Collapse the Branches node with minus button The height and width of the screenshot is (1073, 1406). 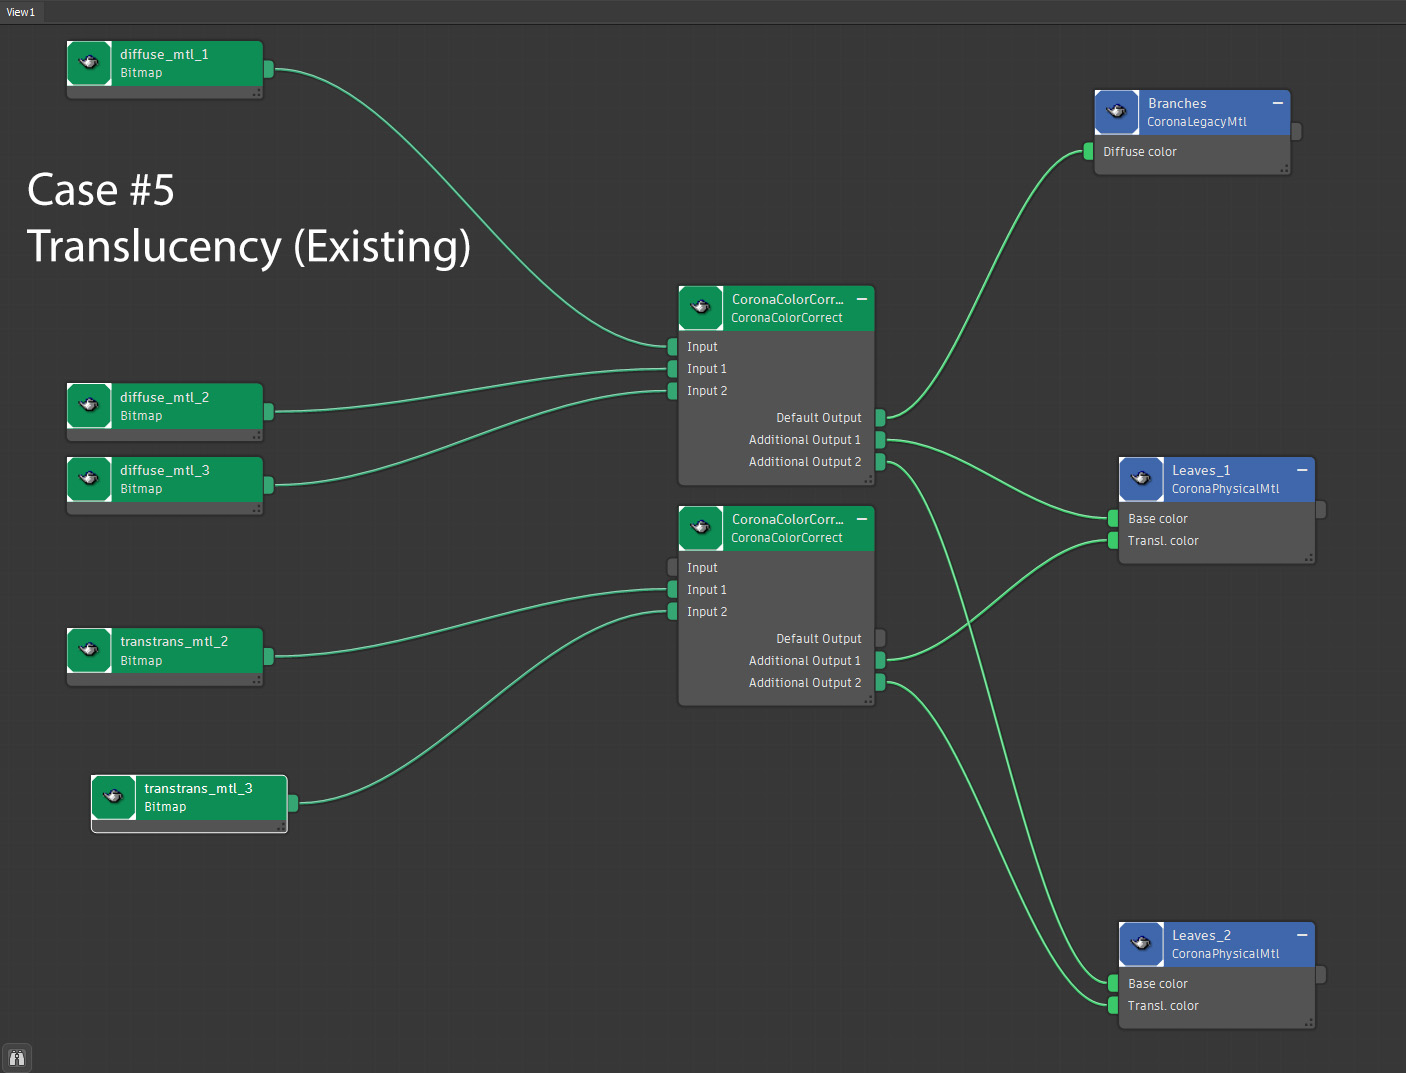coord(1277,103)
